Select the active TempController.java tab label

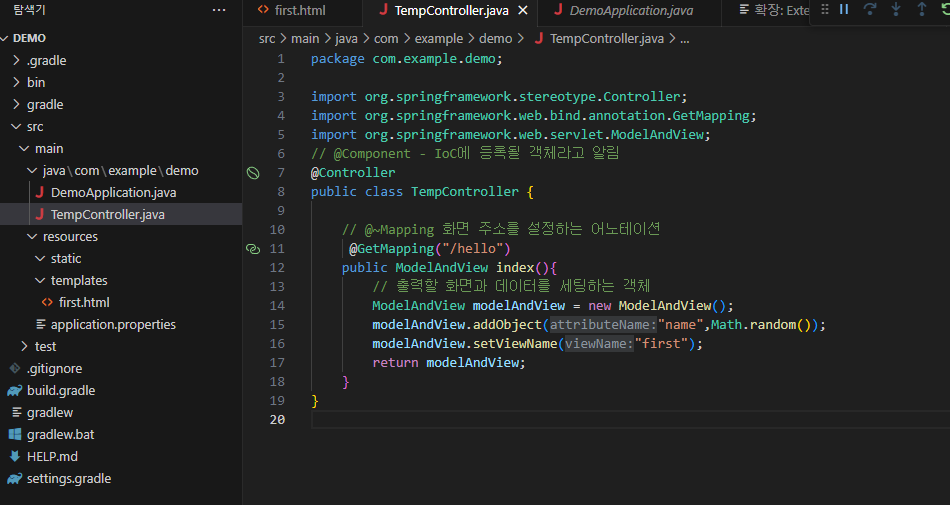click(x=451, y=10)
